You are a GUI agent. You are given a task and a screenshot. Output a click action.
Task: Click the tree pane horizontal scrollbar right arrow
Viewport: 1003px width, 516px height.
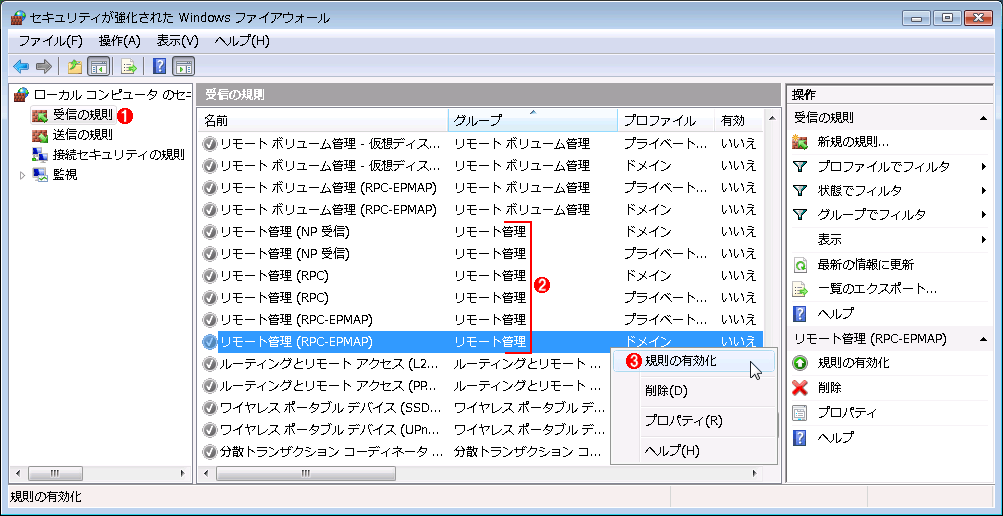184,474
